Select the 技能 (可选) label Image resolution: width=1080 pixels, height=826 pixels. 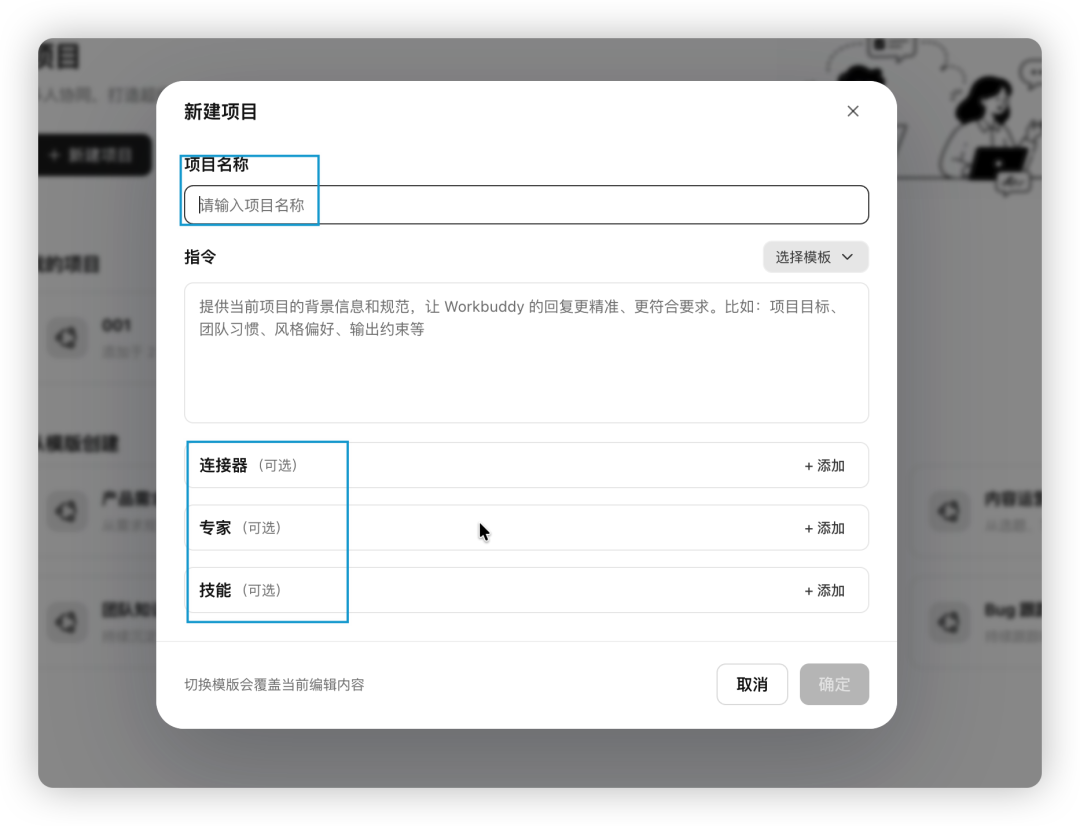pos(240,590)
